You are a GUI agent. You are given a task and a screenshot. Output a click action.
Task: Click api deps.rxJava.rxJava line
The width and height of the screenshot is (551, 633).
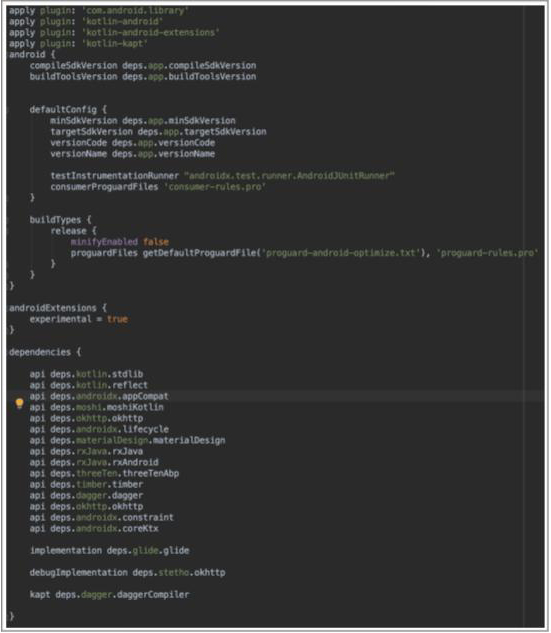tap(86, 451)
